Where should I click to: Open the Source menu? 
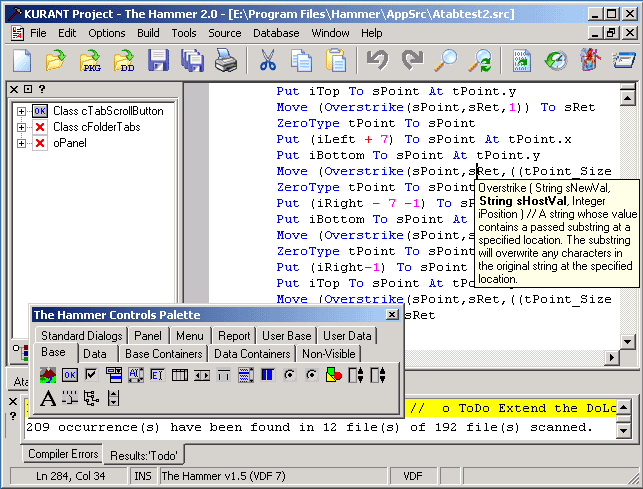pyautogui.click(x=224, y=33)
